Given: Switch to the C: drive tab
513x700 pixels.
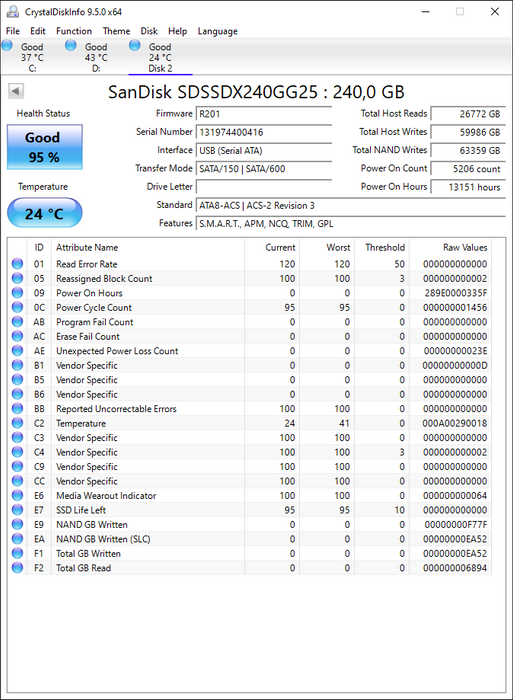Looking at the screenshot, I should [32, 57].
